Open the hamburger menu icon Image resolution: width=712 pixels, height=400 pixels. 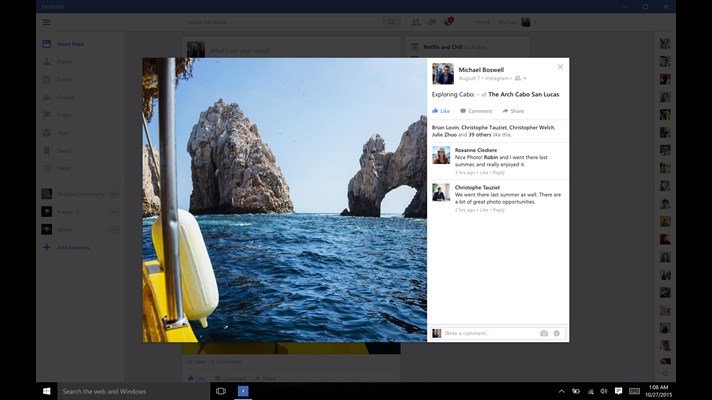(46, 22)
